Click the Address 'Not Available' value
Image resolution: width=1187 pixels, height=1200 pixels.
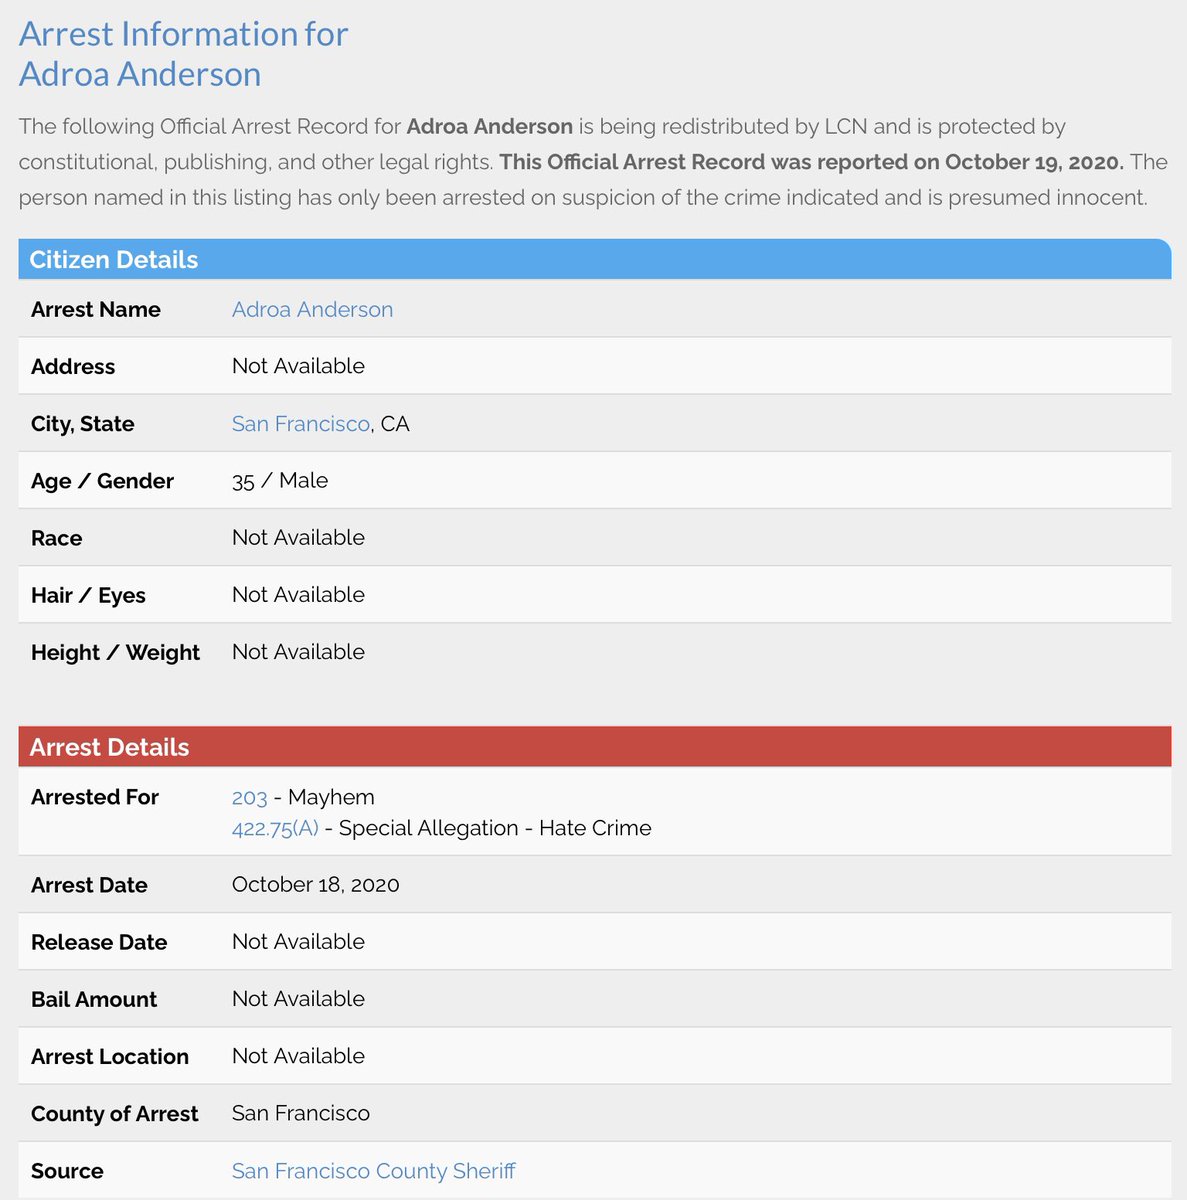[298, 366]
